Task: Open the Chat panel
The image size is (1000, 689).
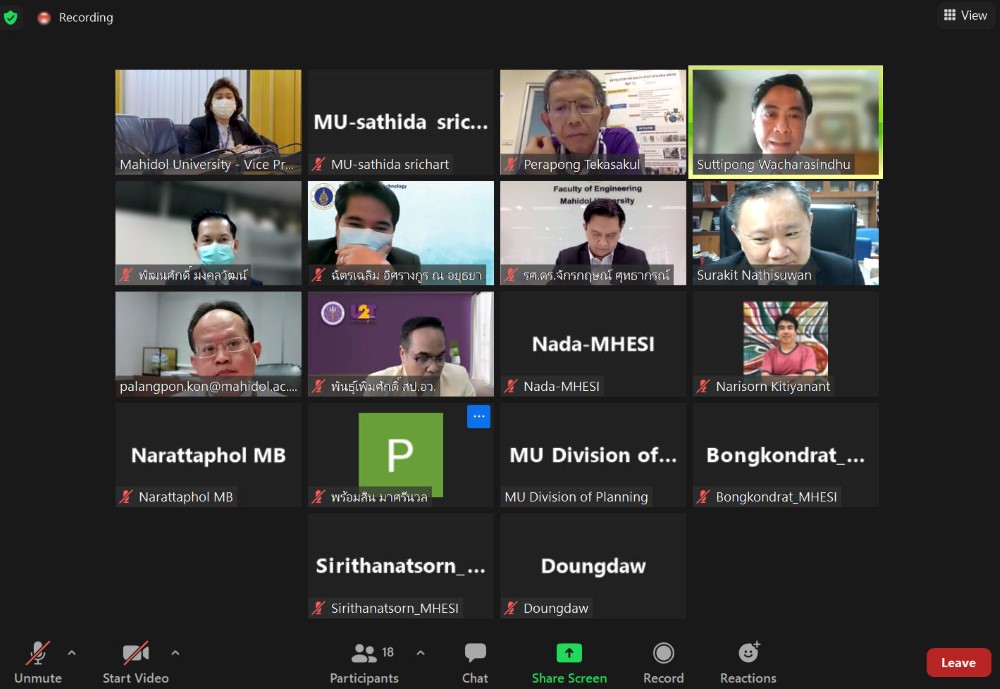Action: 475,660
